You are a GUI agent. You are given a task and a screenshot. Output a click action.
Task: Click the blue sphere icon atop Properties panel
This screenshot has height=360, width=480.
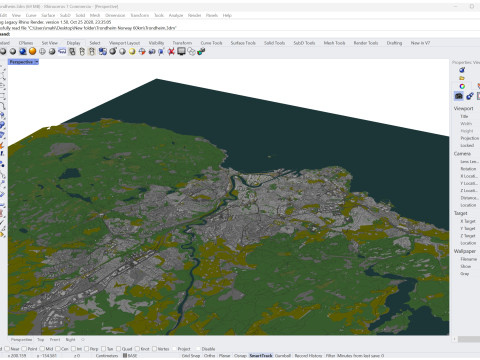462,70
